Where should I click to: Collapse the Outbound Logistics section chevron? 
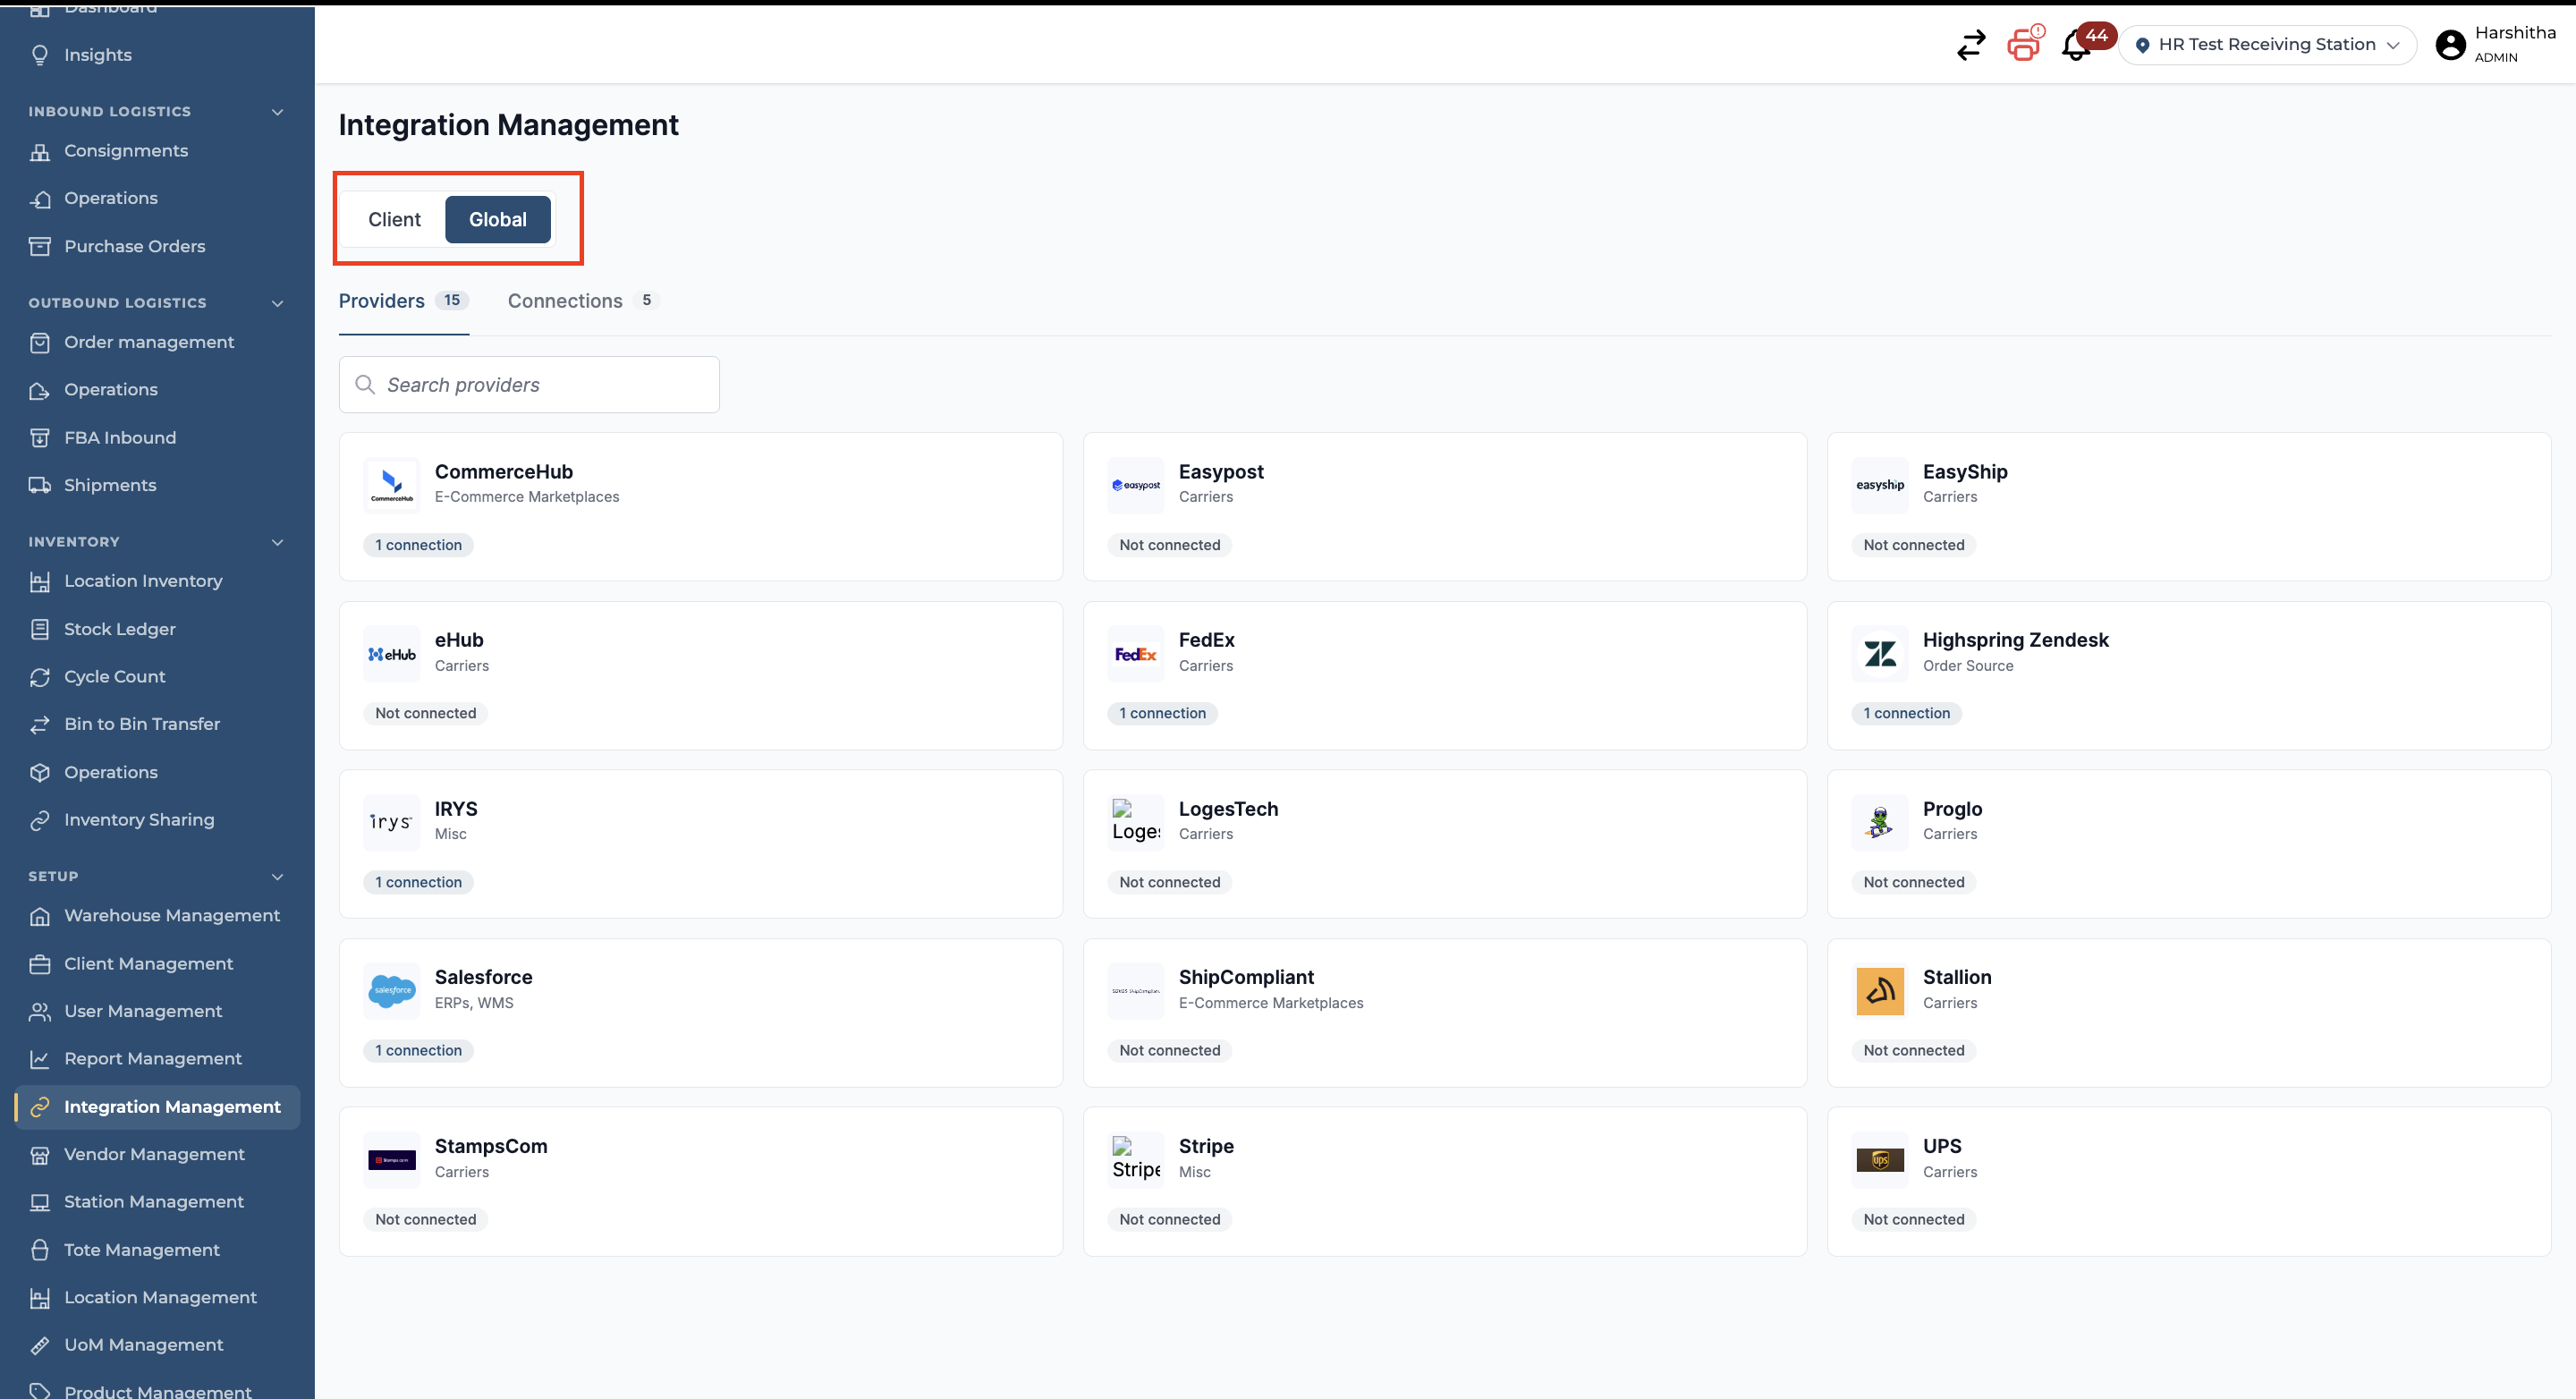click(x=278, y=303)
